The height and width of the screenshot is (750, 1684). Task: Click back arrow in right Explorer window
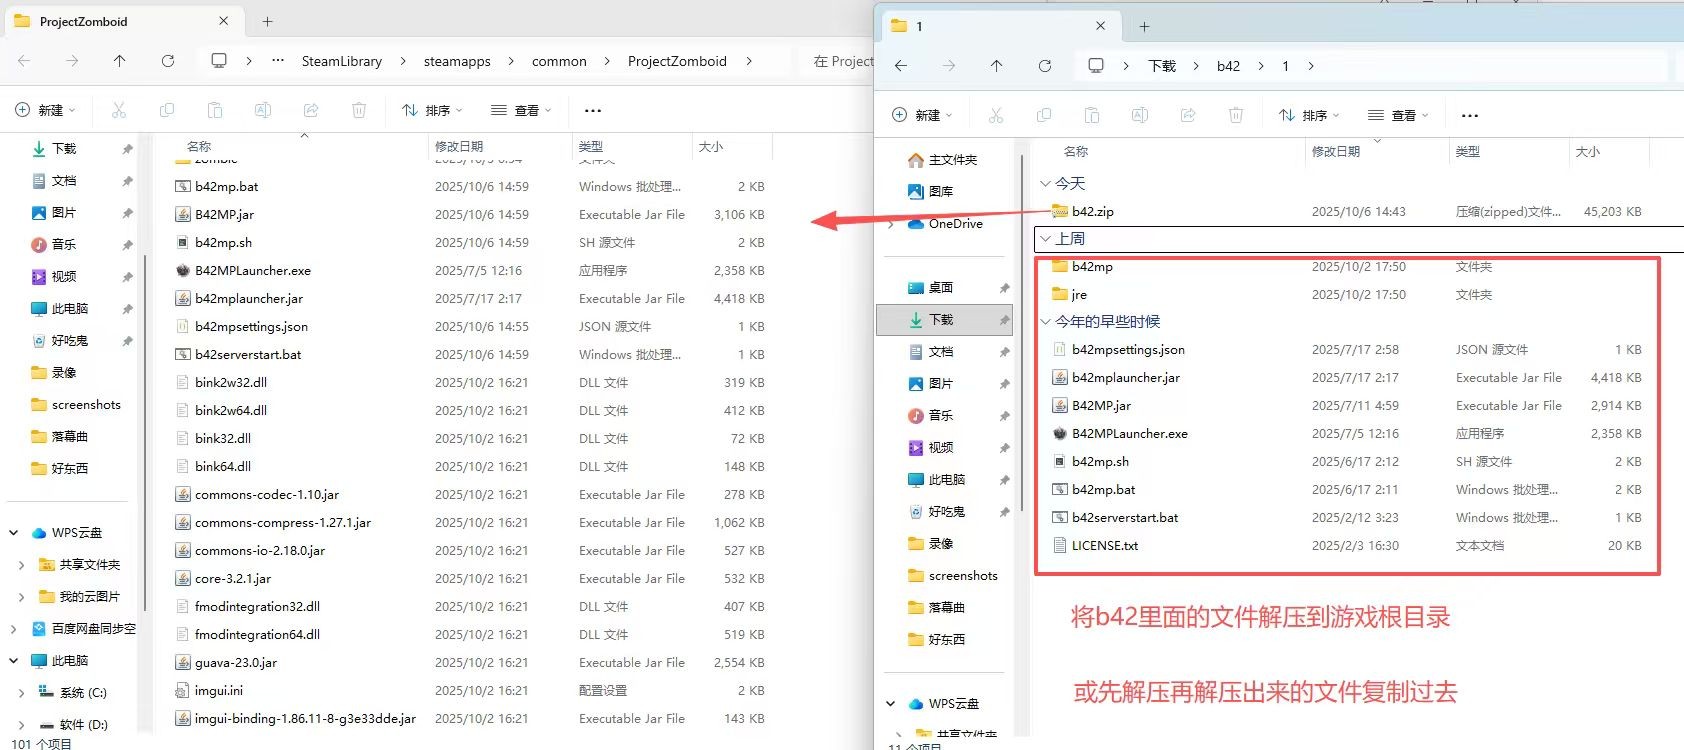point(901,66)
